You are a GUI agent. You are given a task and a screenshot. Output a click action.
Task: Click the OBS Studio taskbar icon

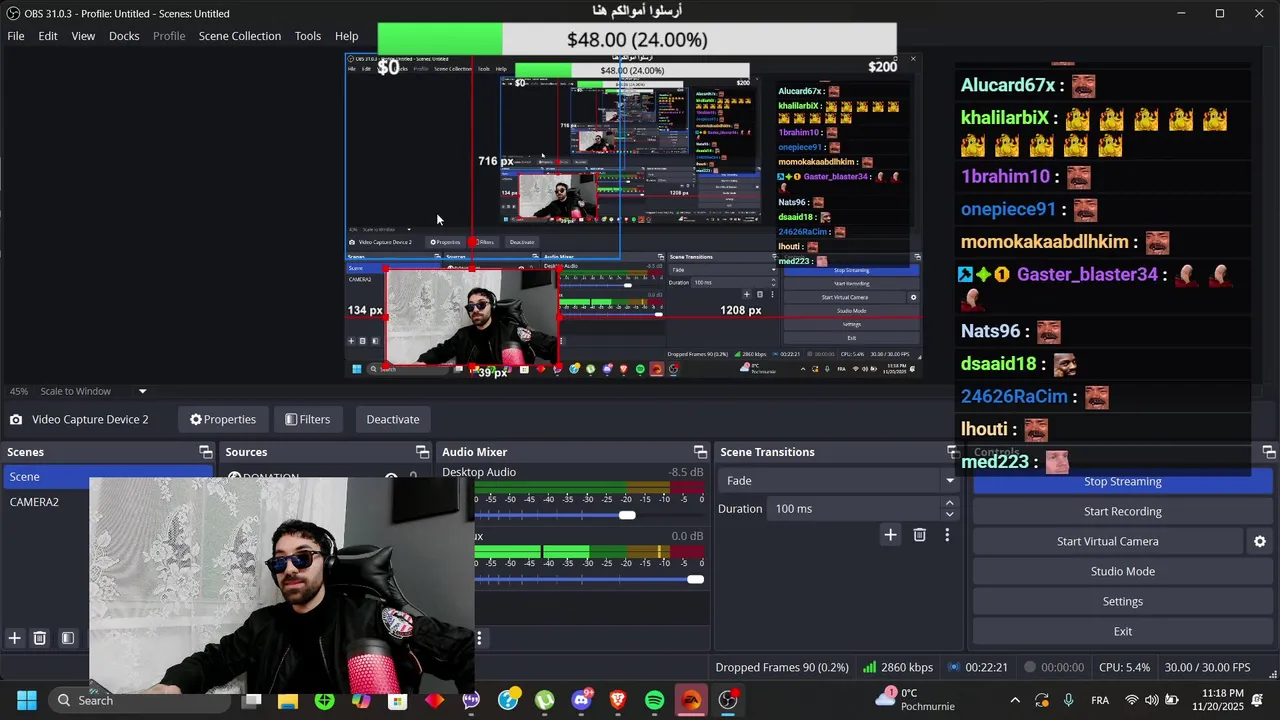(x=728, y=701)
